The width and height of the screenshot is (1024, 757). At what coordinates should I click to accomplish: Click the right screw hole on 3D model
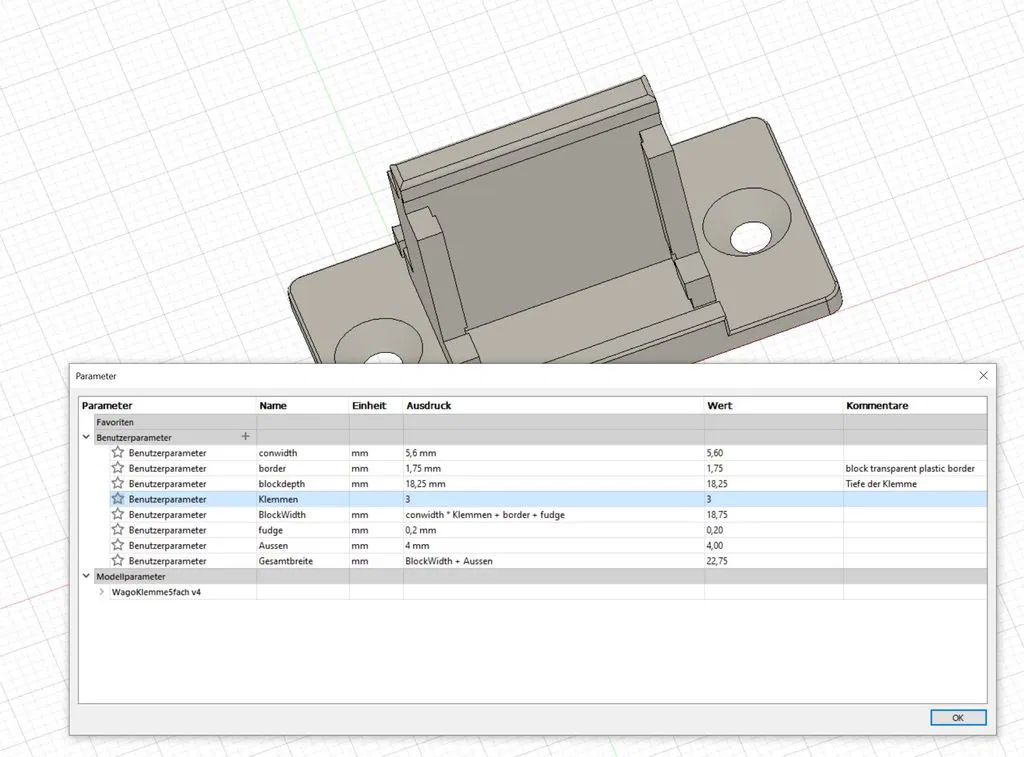pos(750,236)
